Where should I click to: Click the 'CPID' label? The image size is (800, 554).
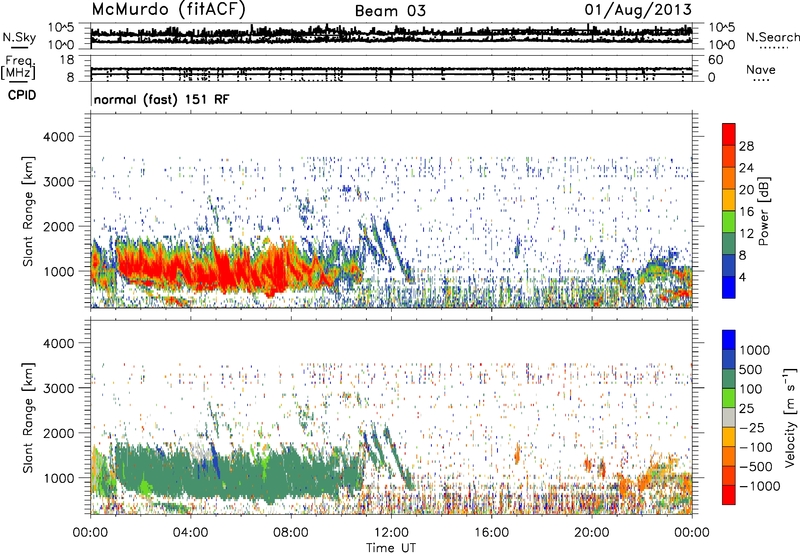[22, 95]
